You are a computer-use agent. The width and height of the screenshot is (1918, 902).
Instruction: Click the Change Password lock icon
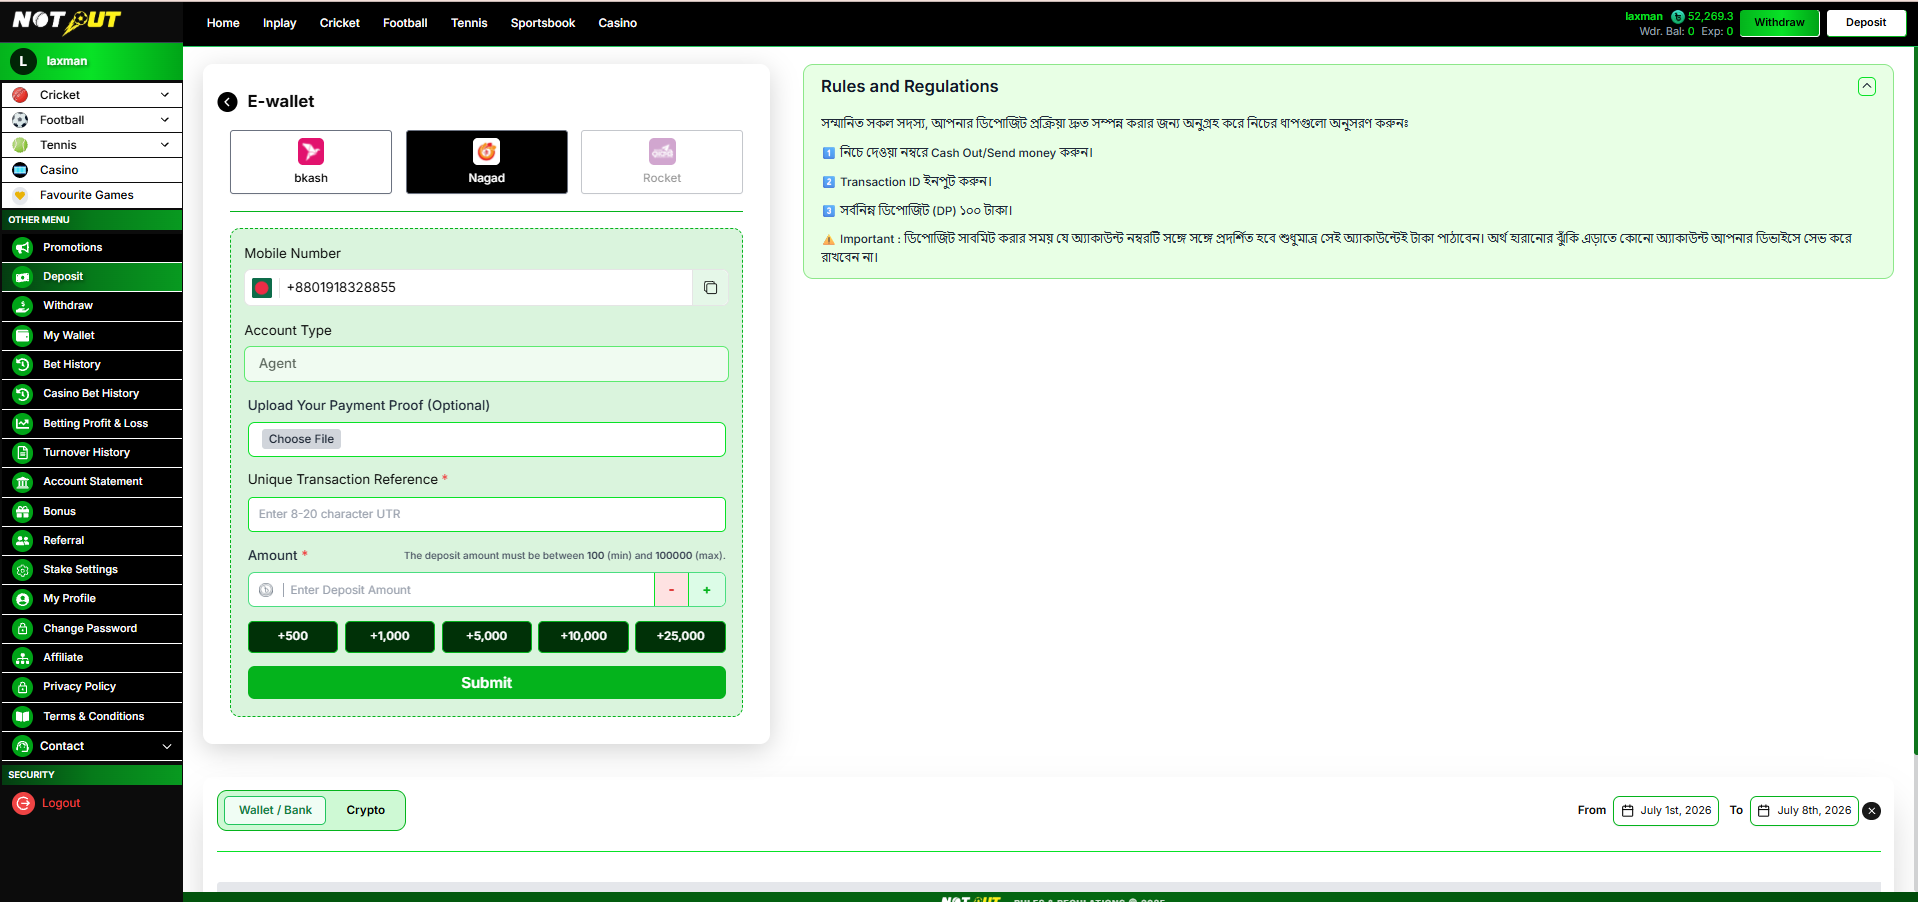(x=23, y=629)
